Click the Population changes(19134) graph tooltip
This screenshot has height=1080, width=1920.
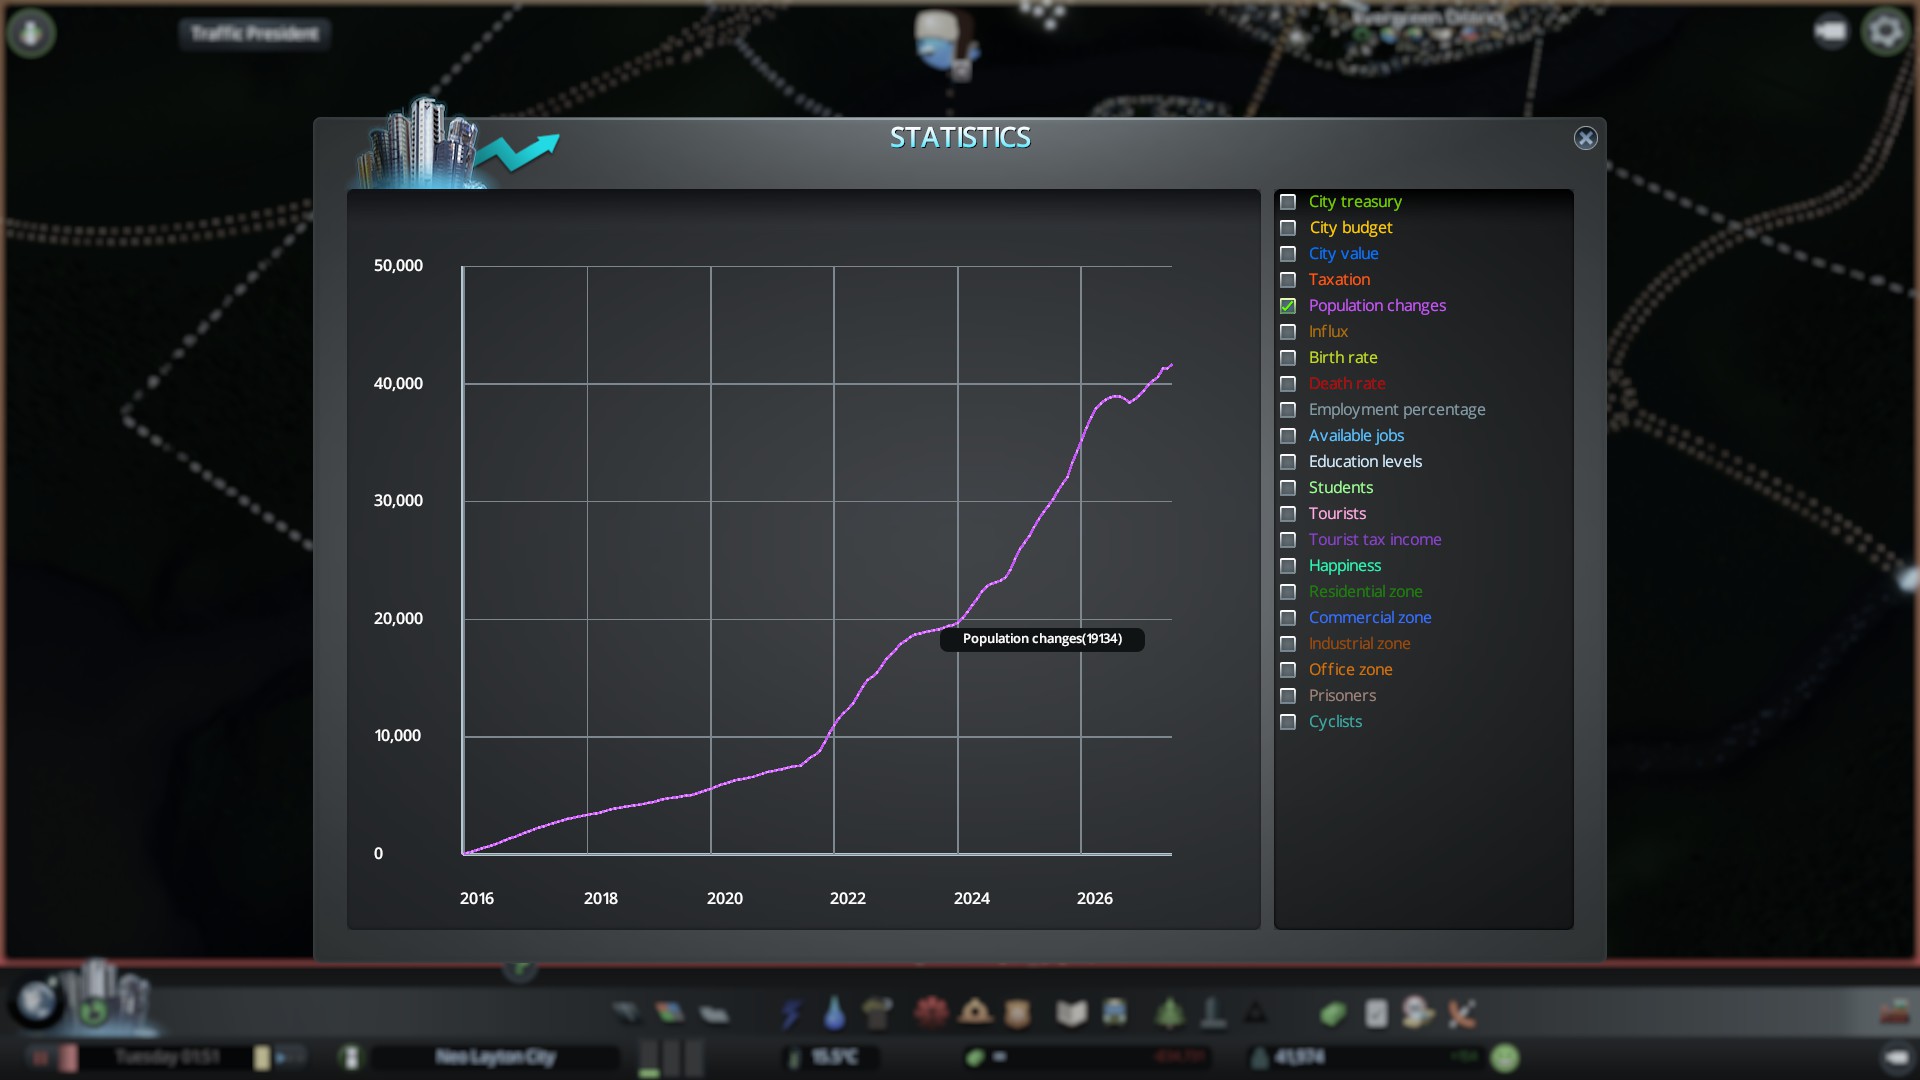coord(1041,639)
